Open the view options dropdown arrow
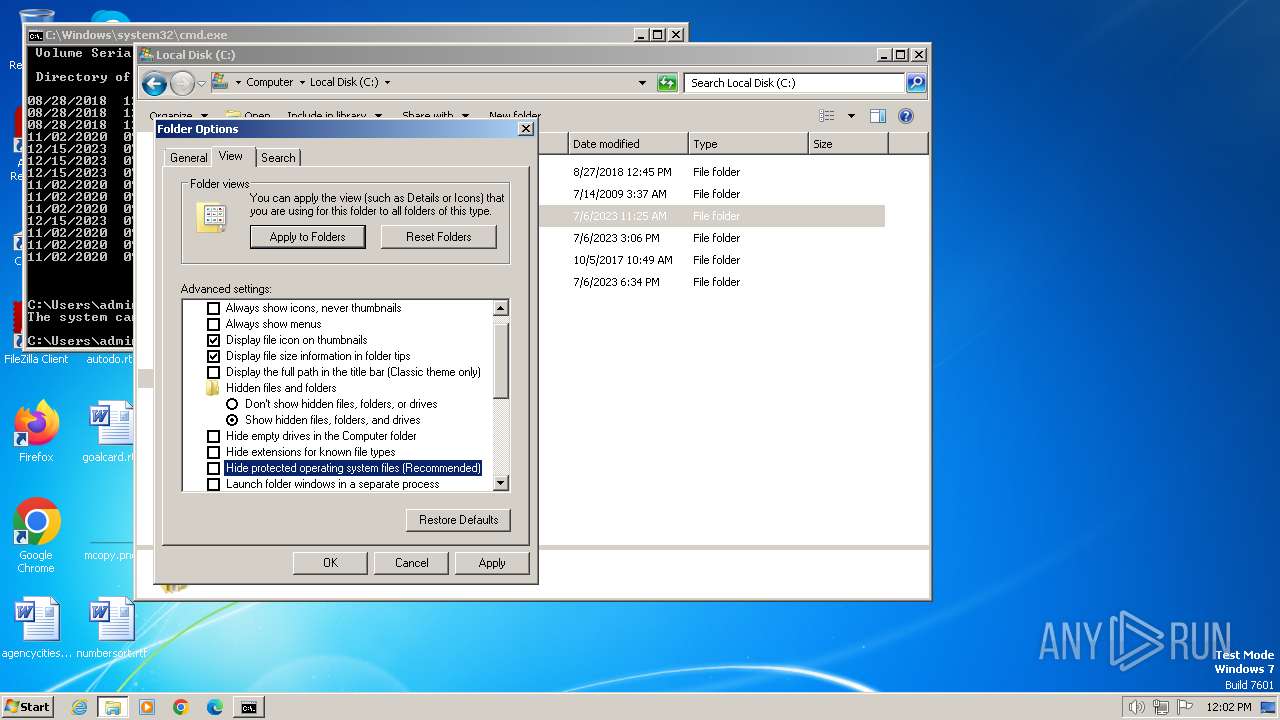The height and width of the screenshot is (720, 1280). [x=851, y=116]
